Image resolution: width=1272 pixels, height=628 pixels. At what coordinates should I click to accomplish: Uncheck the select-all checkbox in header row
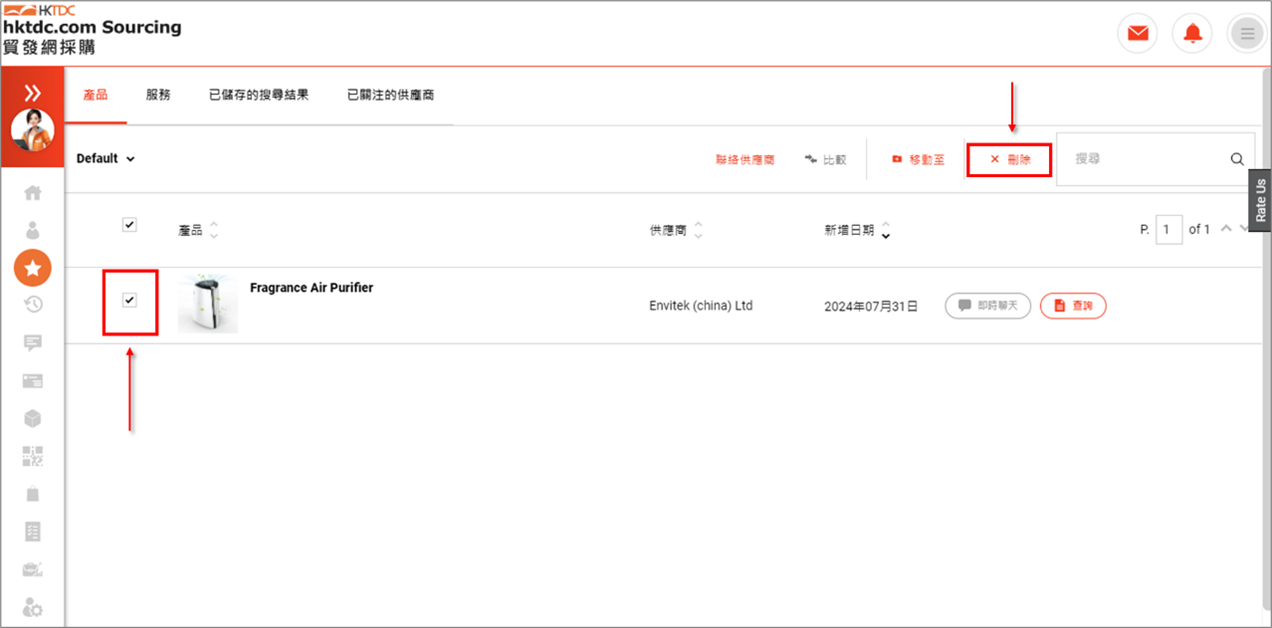click(129, 225)
